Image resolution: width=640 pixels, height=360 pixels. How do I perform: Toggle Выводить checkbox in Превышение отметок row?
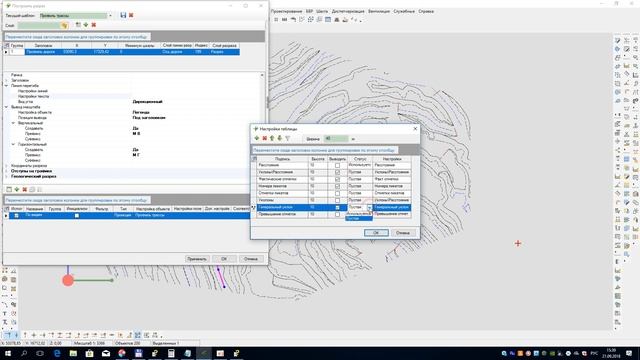[337, 214]
